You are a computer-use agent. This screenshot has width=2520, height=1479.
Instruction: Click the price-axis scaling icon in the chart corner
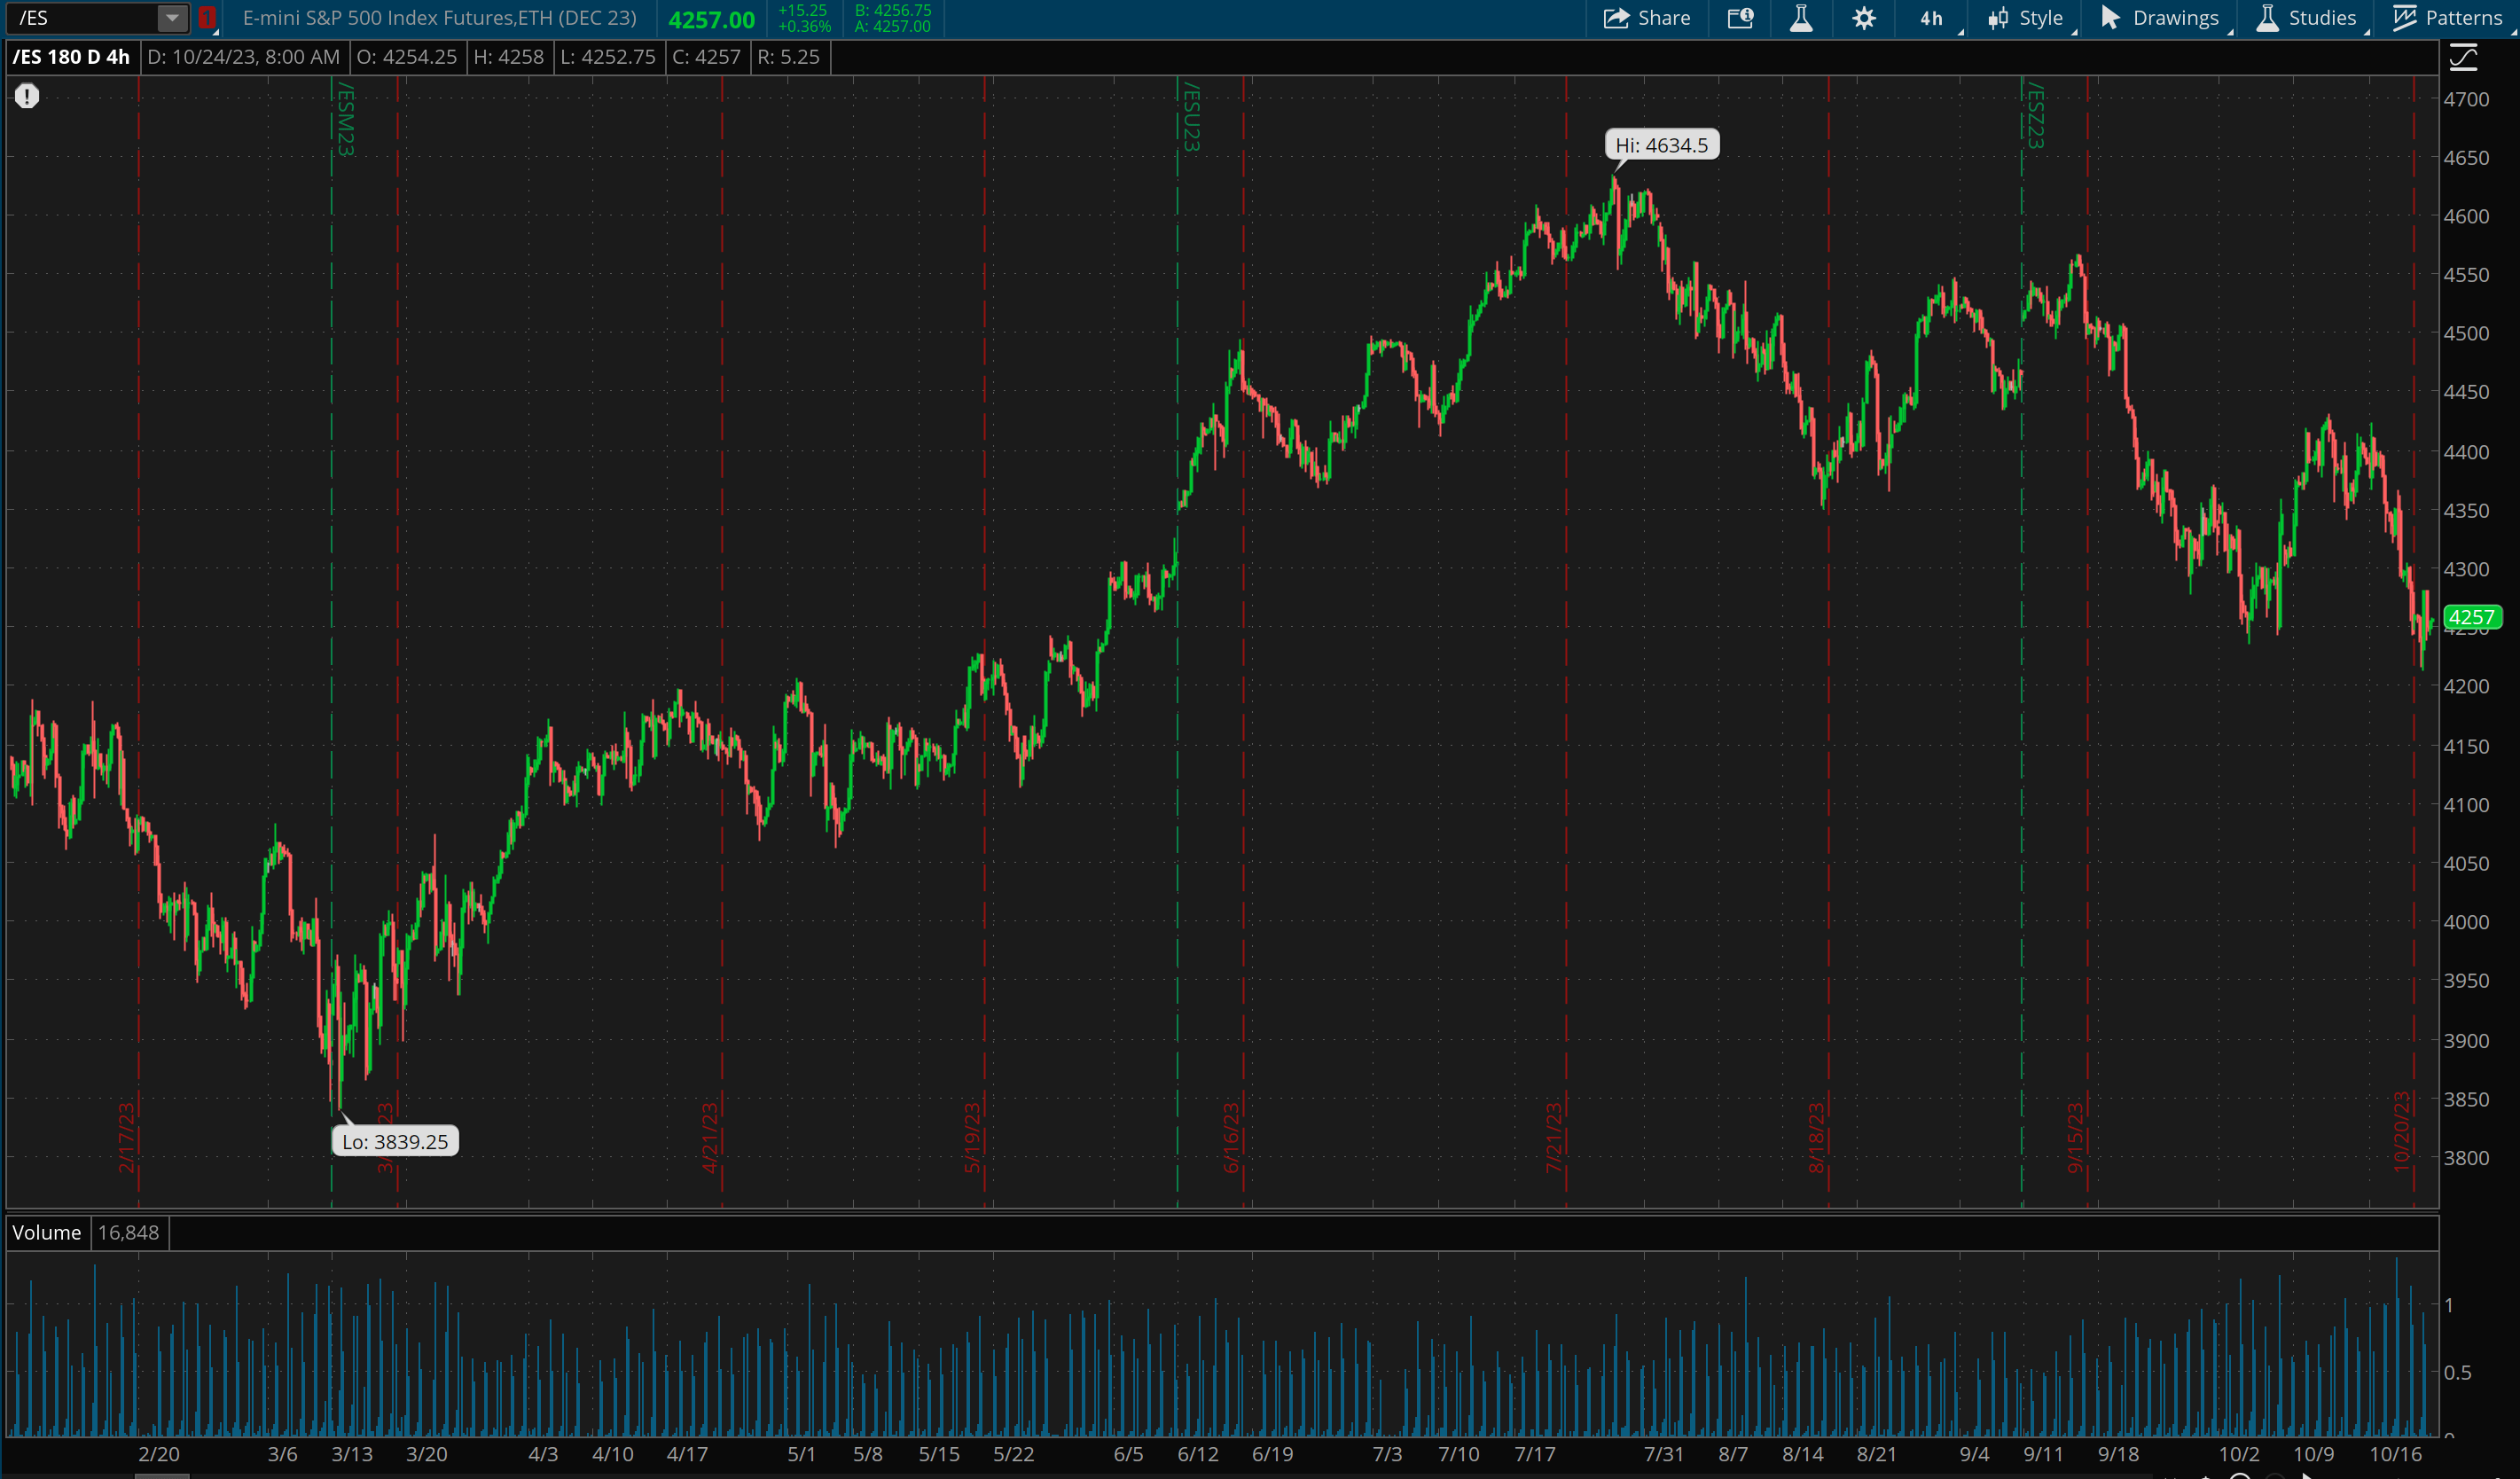click(x=2462, y=57)
